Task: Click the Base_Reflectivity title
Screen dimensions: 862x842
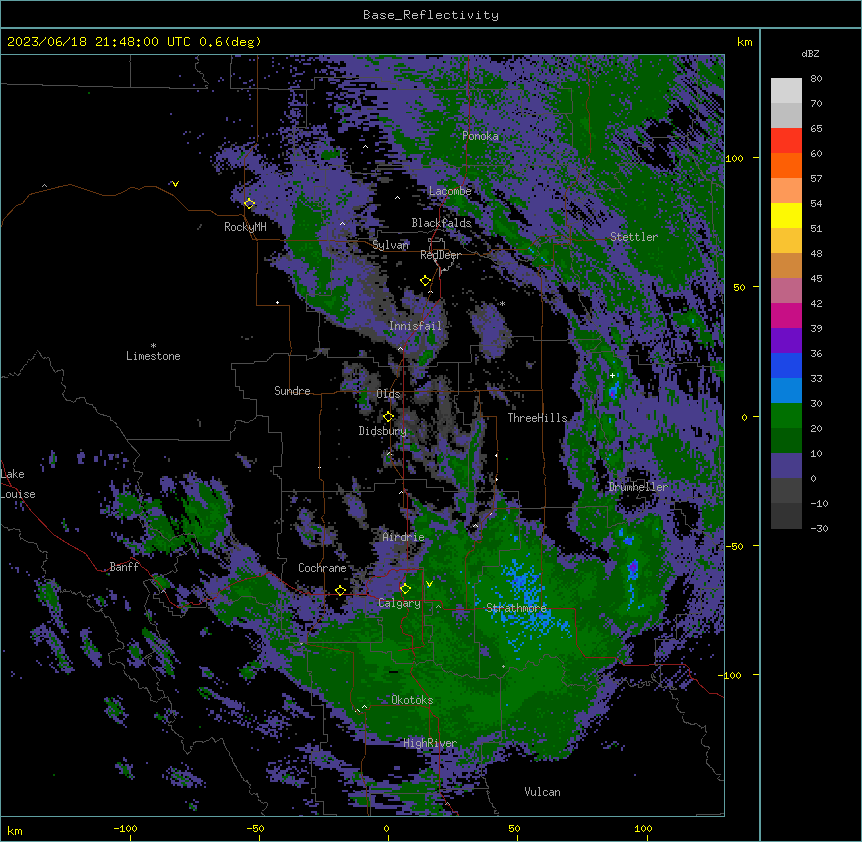Action: [431, 15]
